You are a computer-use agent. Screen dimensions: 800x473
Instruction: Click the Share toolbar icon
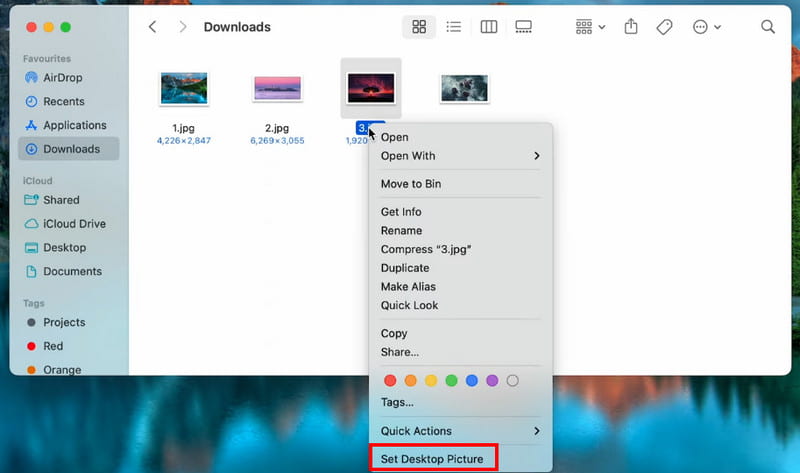coord(631,27)
